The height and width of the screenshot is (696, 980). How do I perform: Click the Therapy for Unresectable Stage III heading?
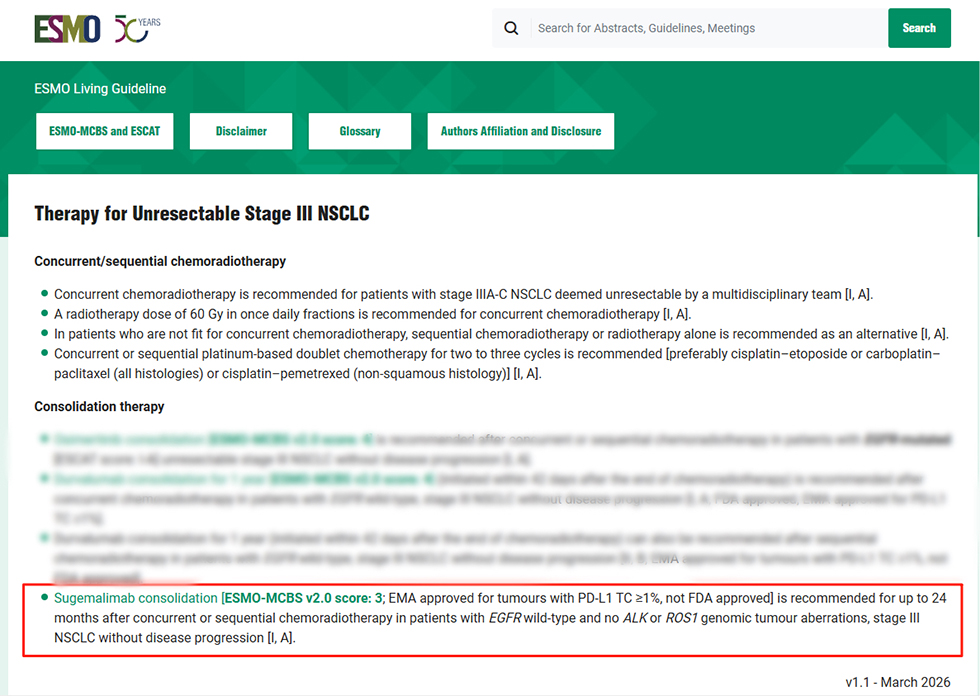click(202, 214)
